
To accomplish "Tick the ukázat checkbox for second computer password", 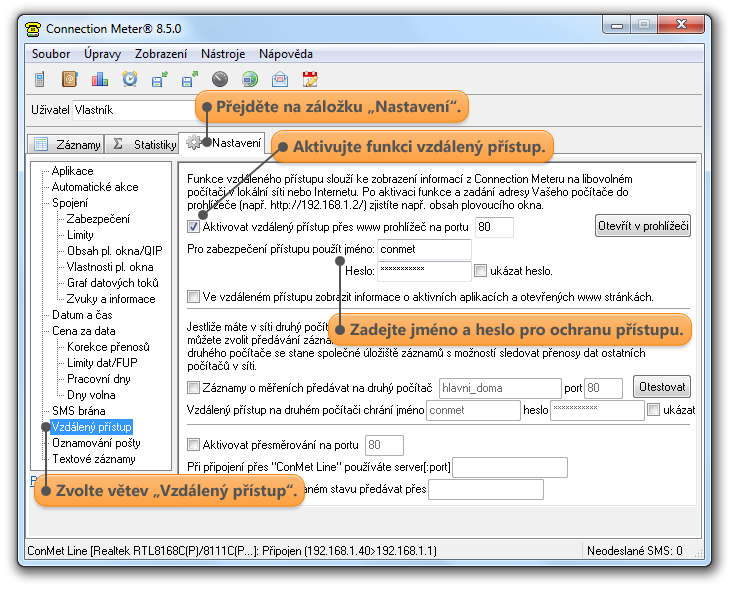I will tap(653, 410).
